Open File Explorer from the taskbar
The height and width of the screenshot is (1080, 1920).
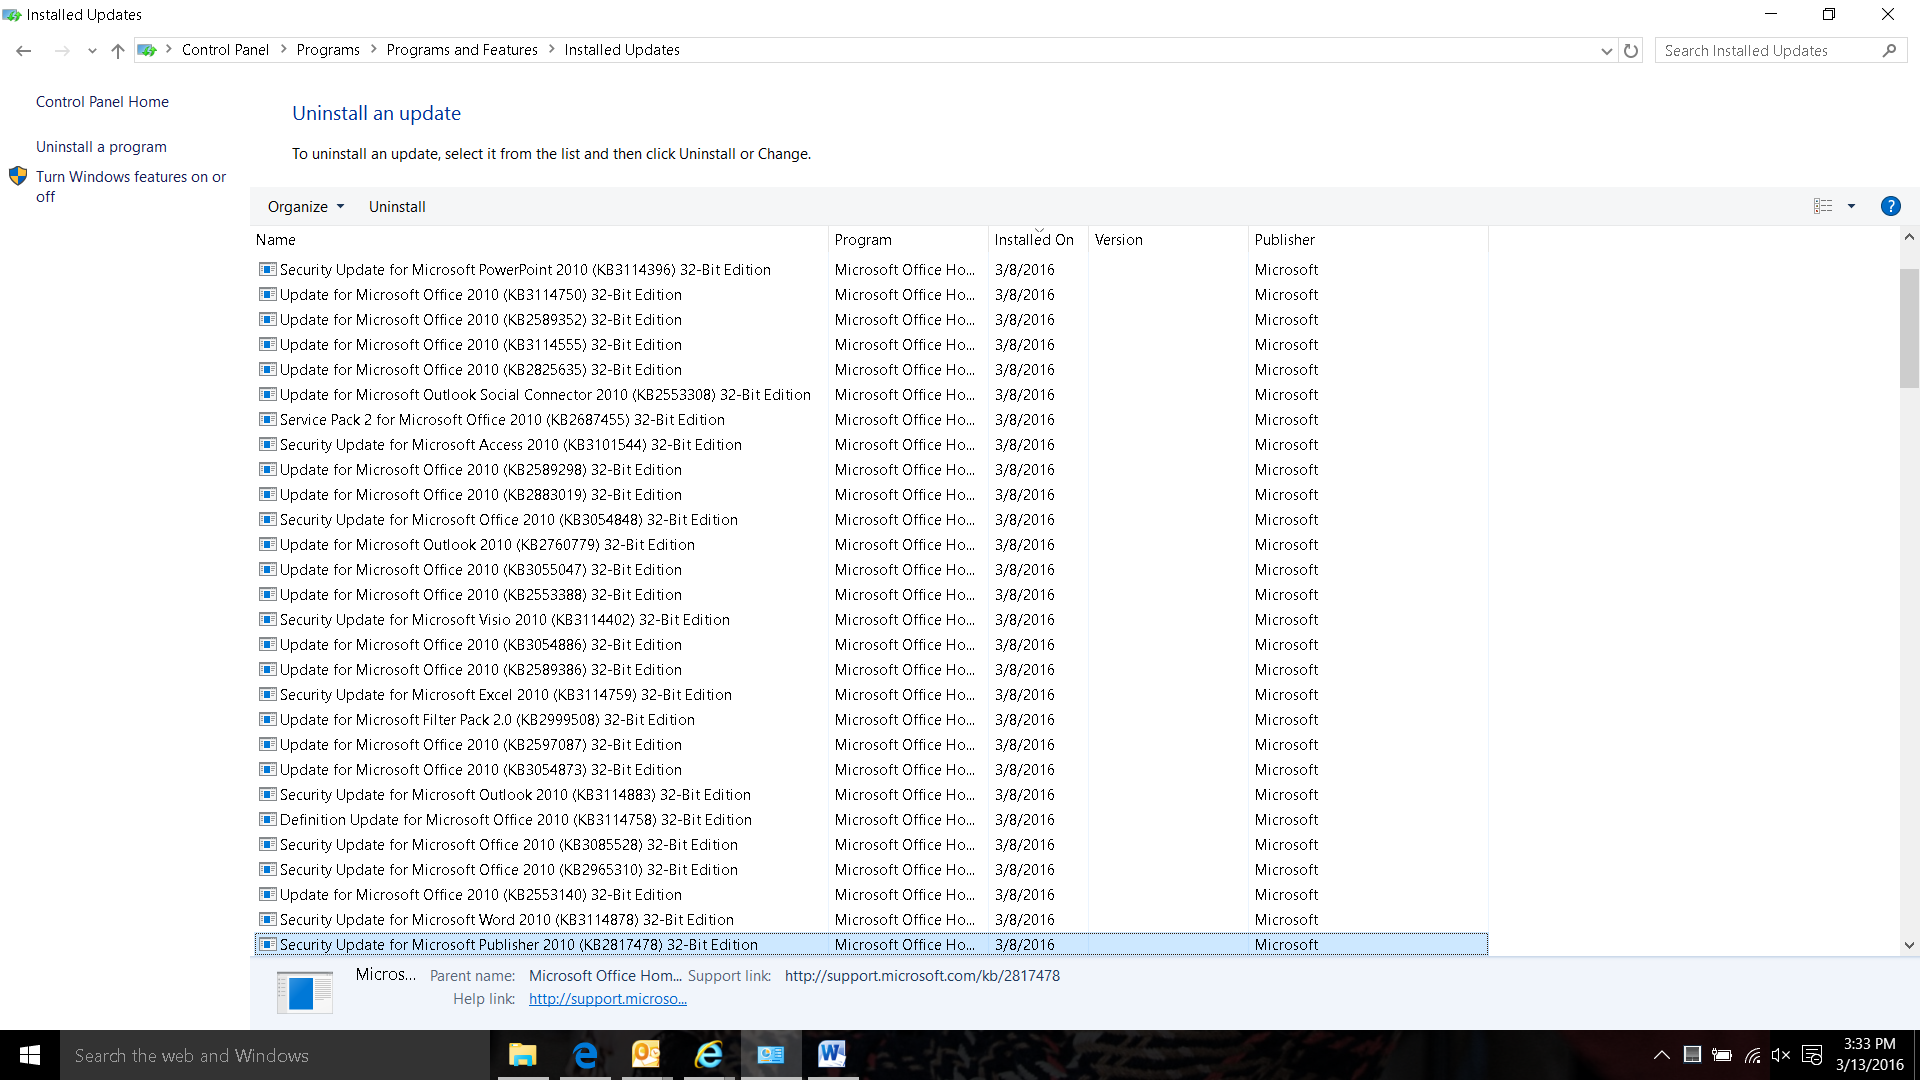(x=522, y=1054)
